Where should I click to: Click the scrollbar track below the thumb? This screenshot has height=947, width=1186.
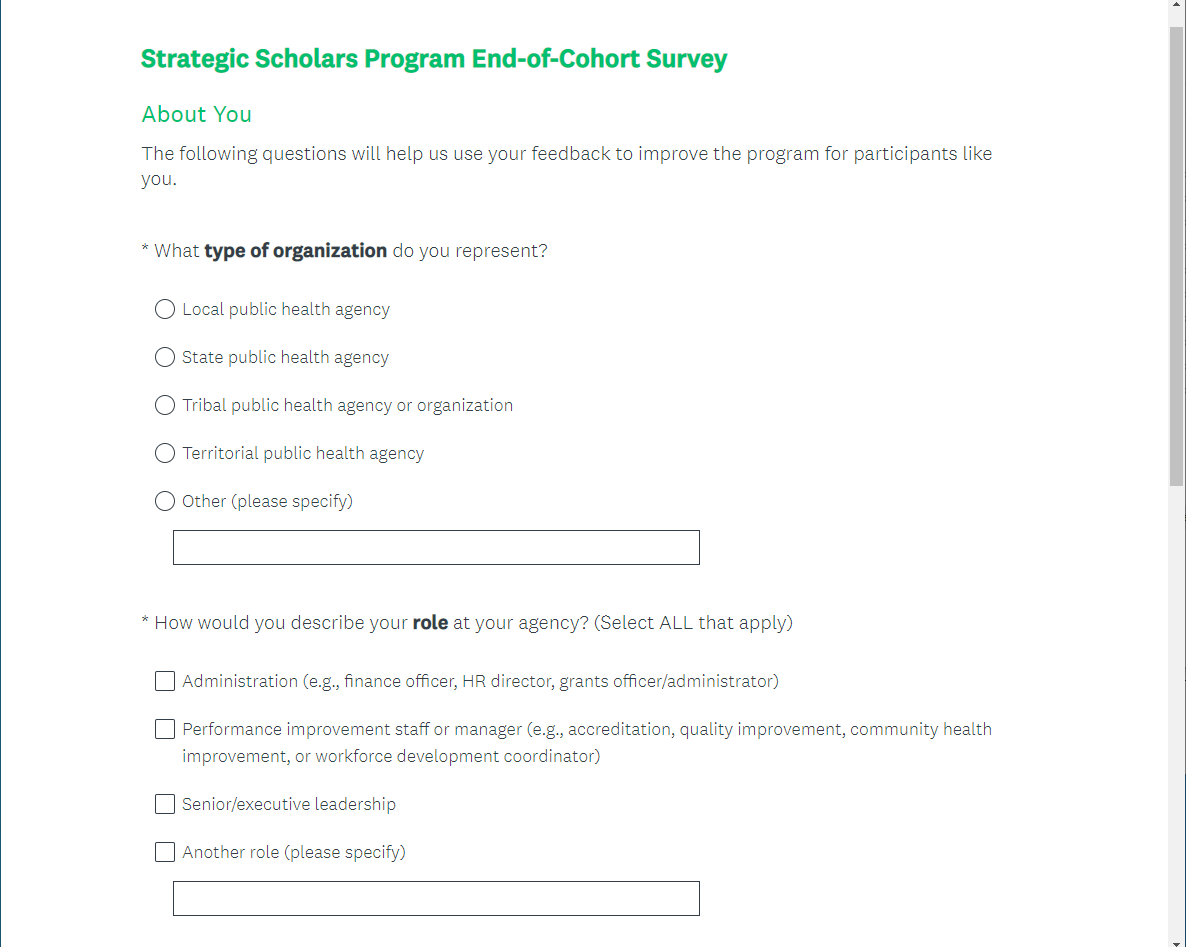(1176, 700)
